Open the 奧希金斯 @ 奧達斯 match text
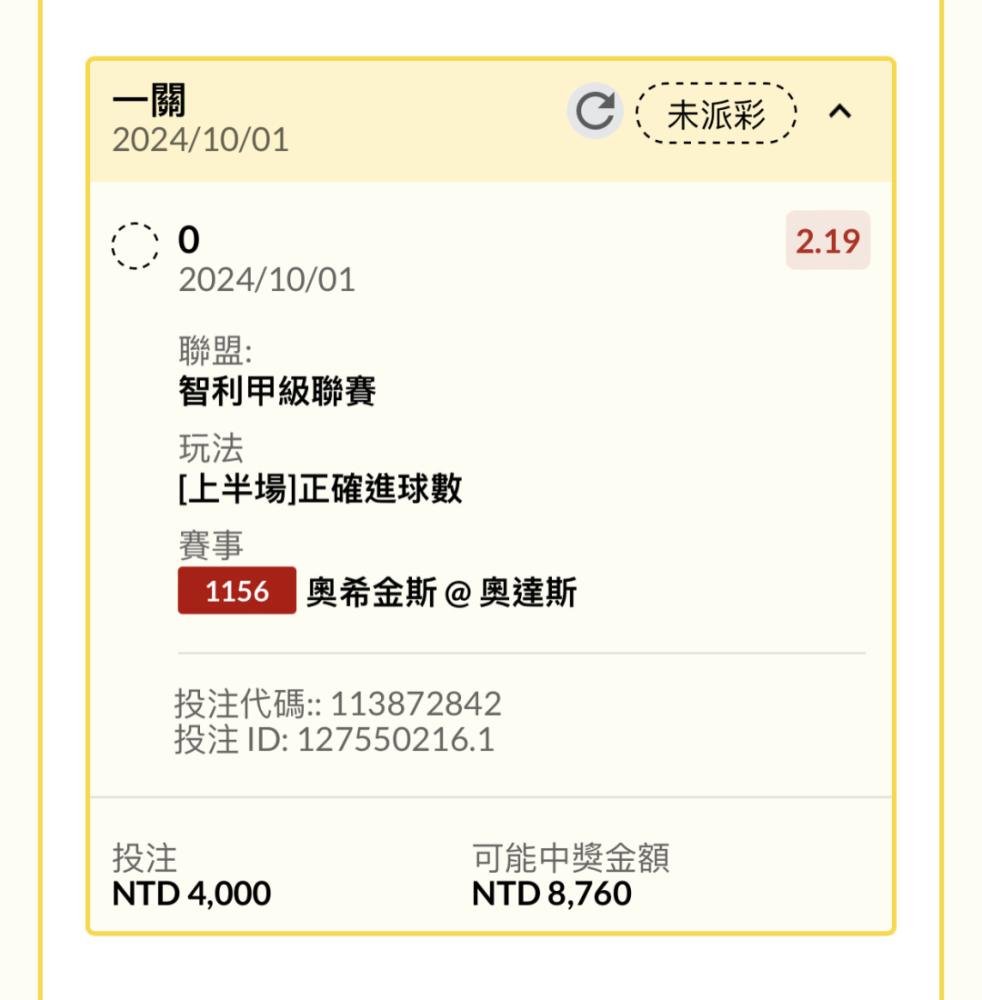 (x=442, y=592)
